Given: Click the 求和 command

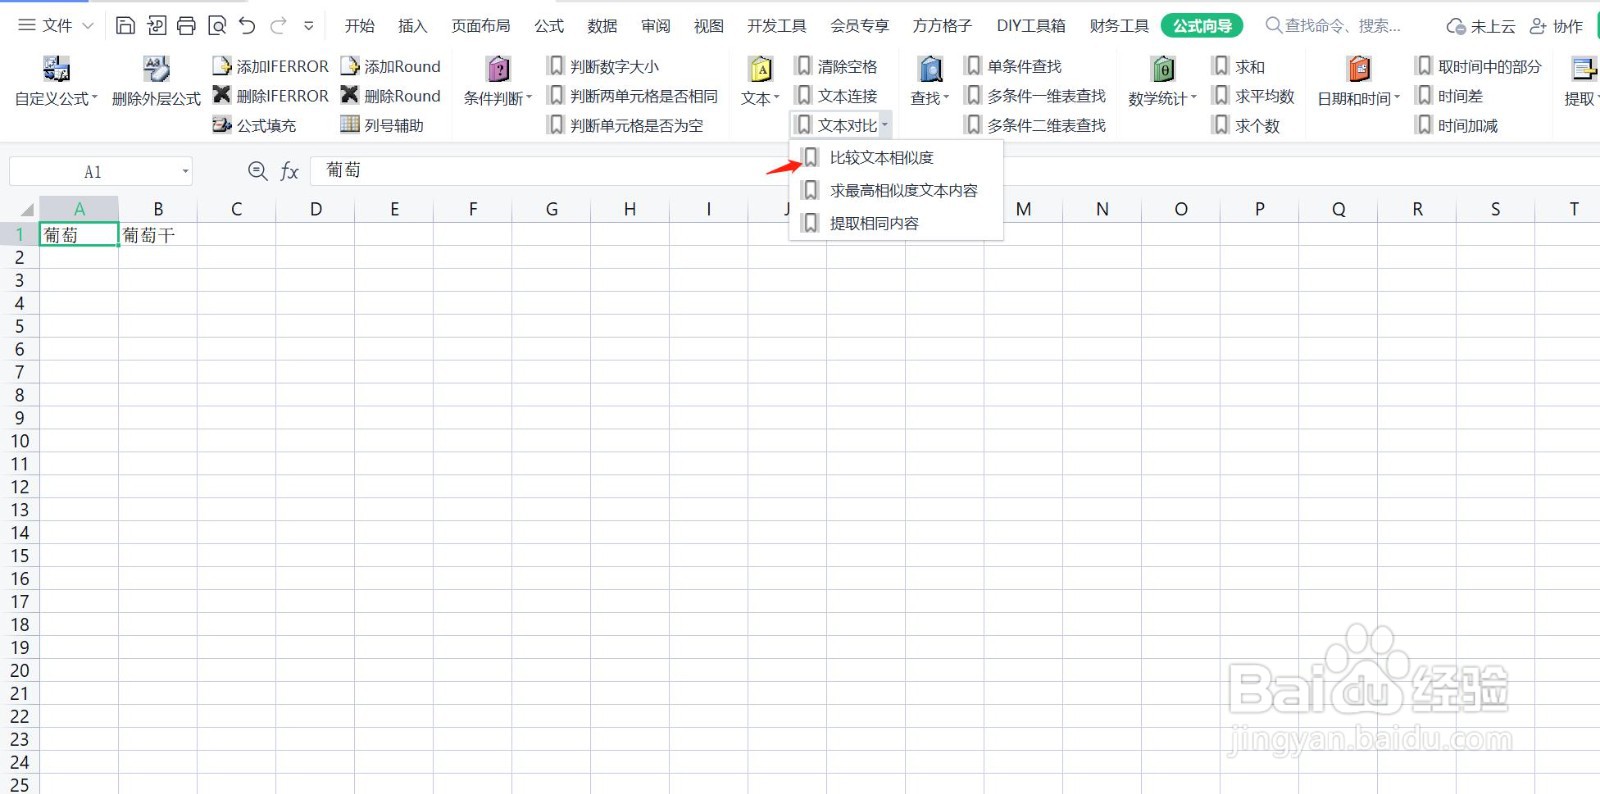Looking at the screenshot, I should click(x=1238, y=66).
